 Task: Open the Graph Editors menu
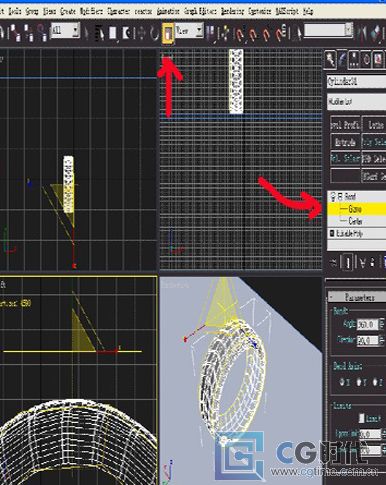[200, 12]
